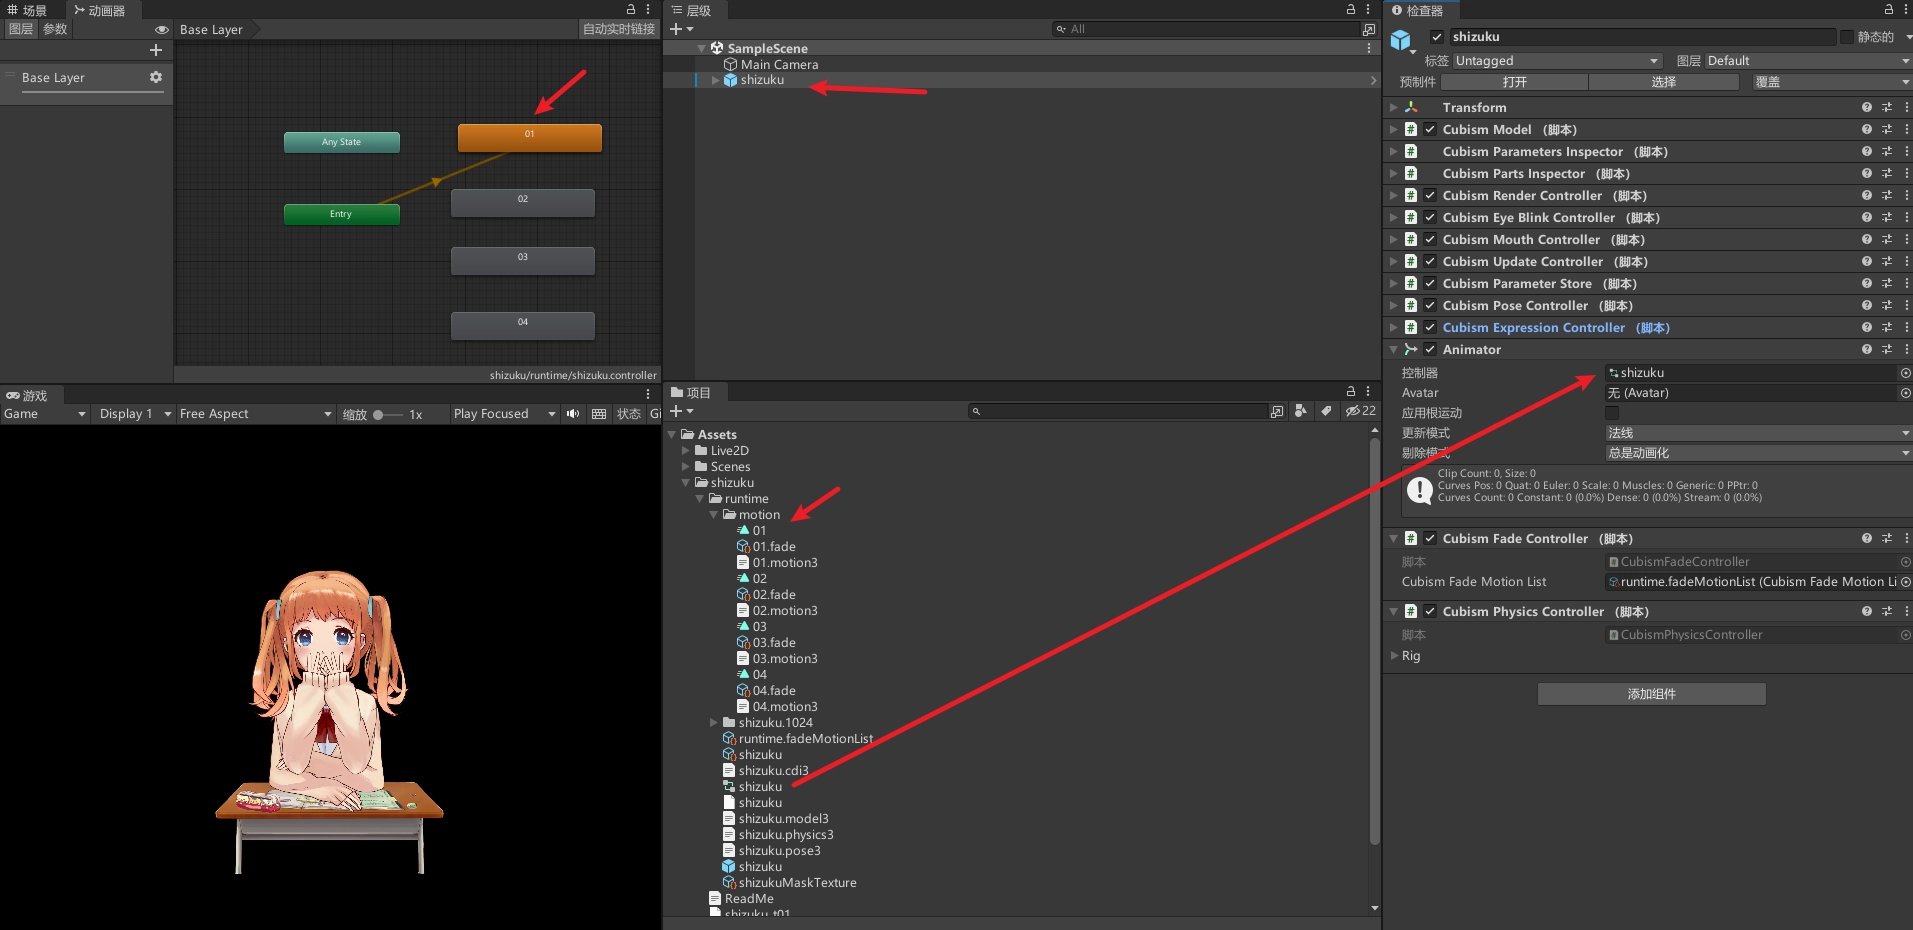Open the prefab Overrides dropdown button
The width and height of the screenshot is (1913, 930).
click(1829, 82)
